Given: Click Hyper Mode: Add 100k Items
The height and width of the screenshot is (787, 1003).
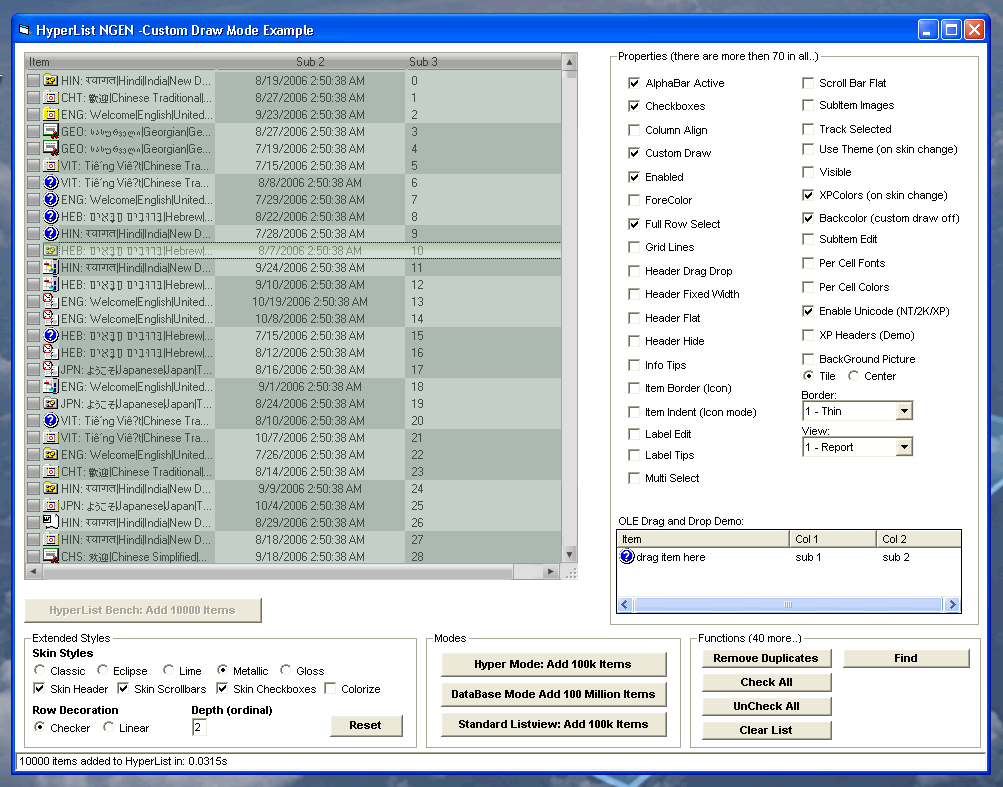Looking at the screenshot, I should pos(553,664).
